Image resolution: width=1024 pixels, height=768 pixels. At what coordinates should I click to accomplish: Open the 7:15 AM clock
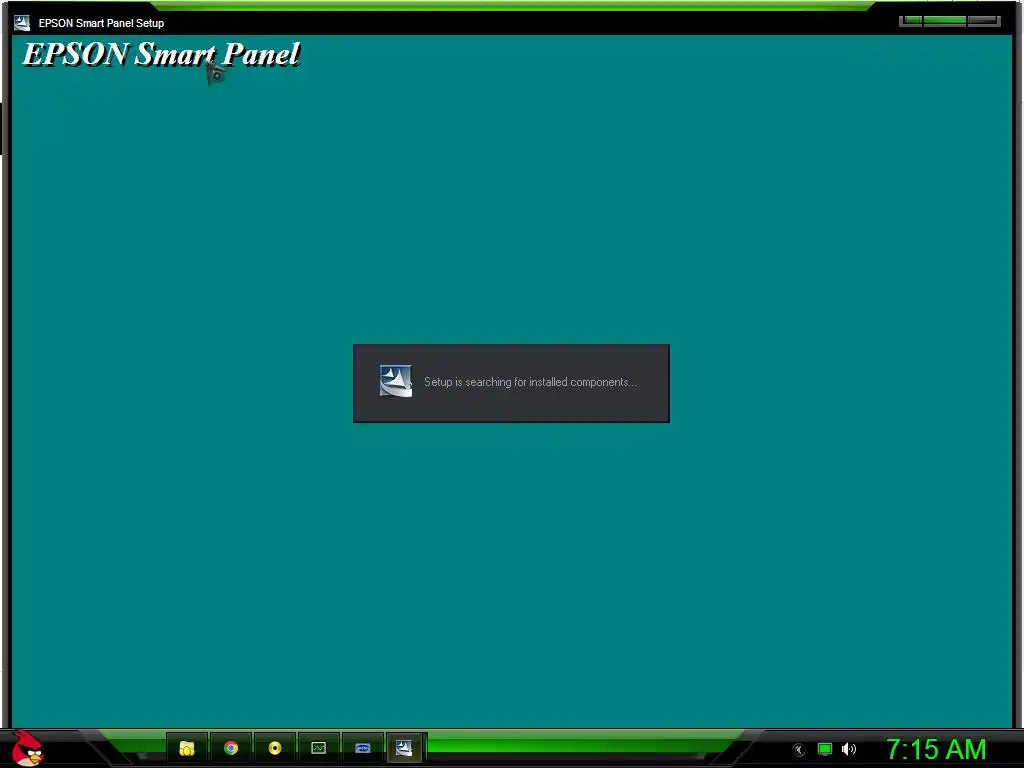tap(936, 749)
